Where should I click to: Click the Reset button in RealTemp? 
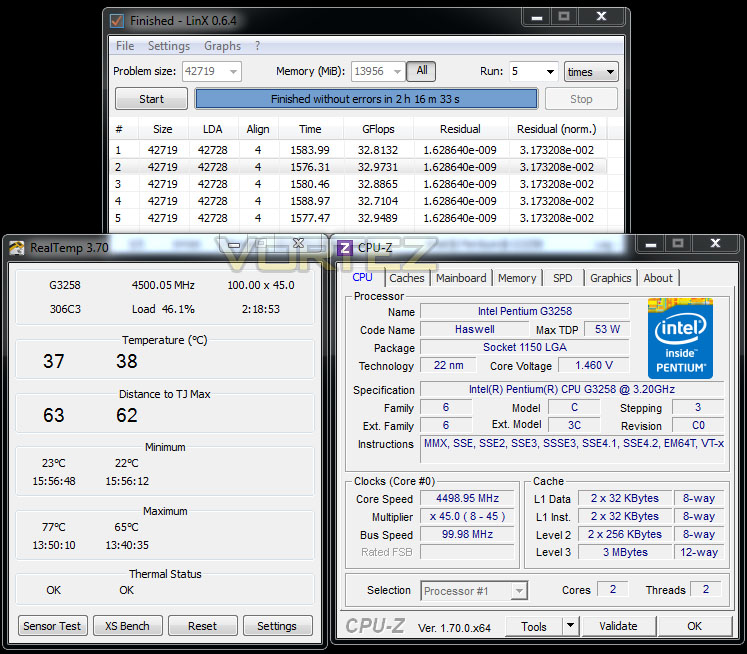click(x=202, y=626)
